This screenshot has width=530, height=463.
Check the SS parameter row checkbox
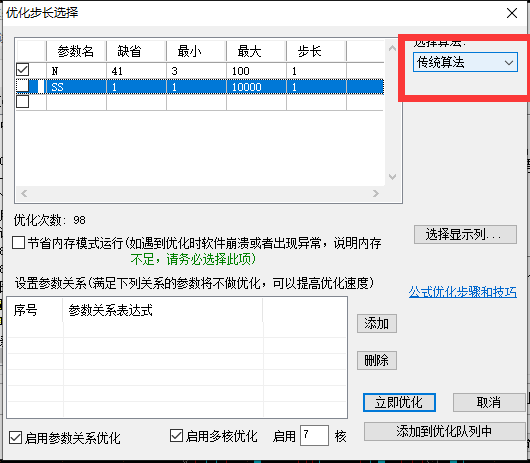click(x=23, y=86)
